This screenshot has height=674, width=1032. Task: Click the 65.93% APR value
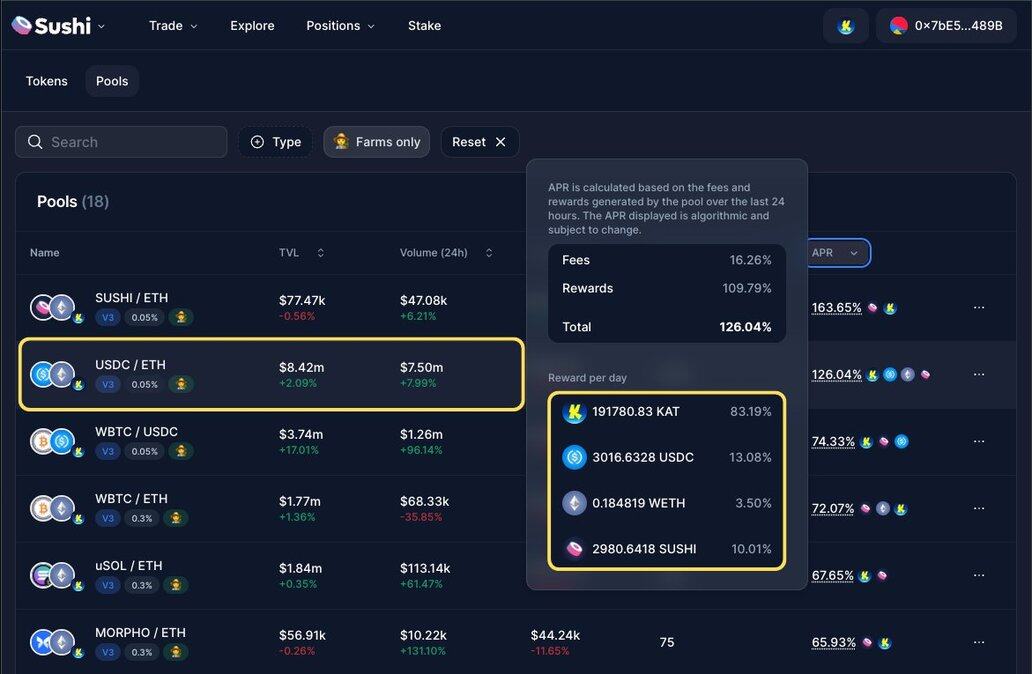tap(834, 642)
